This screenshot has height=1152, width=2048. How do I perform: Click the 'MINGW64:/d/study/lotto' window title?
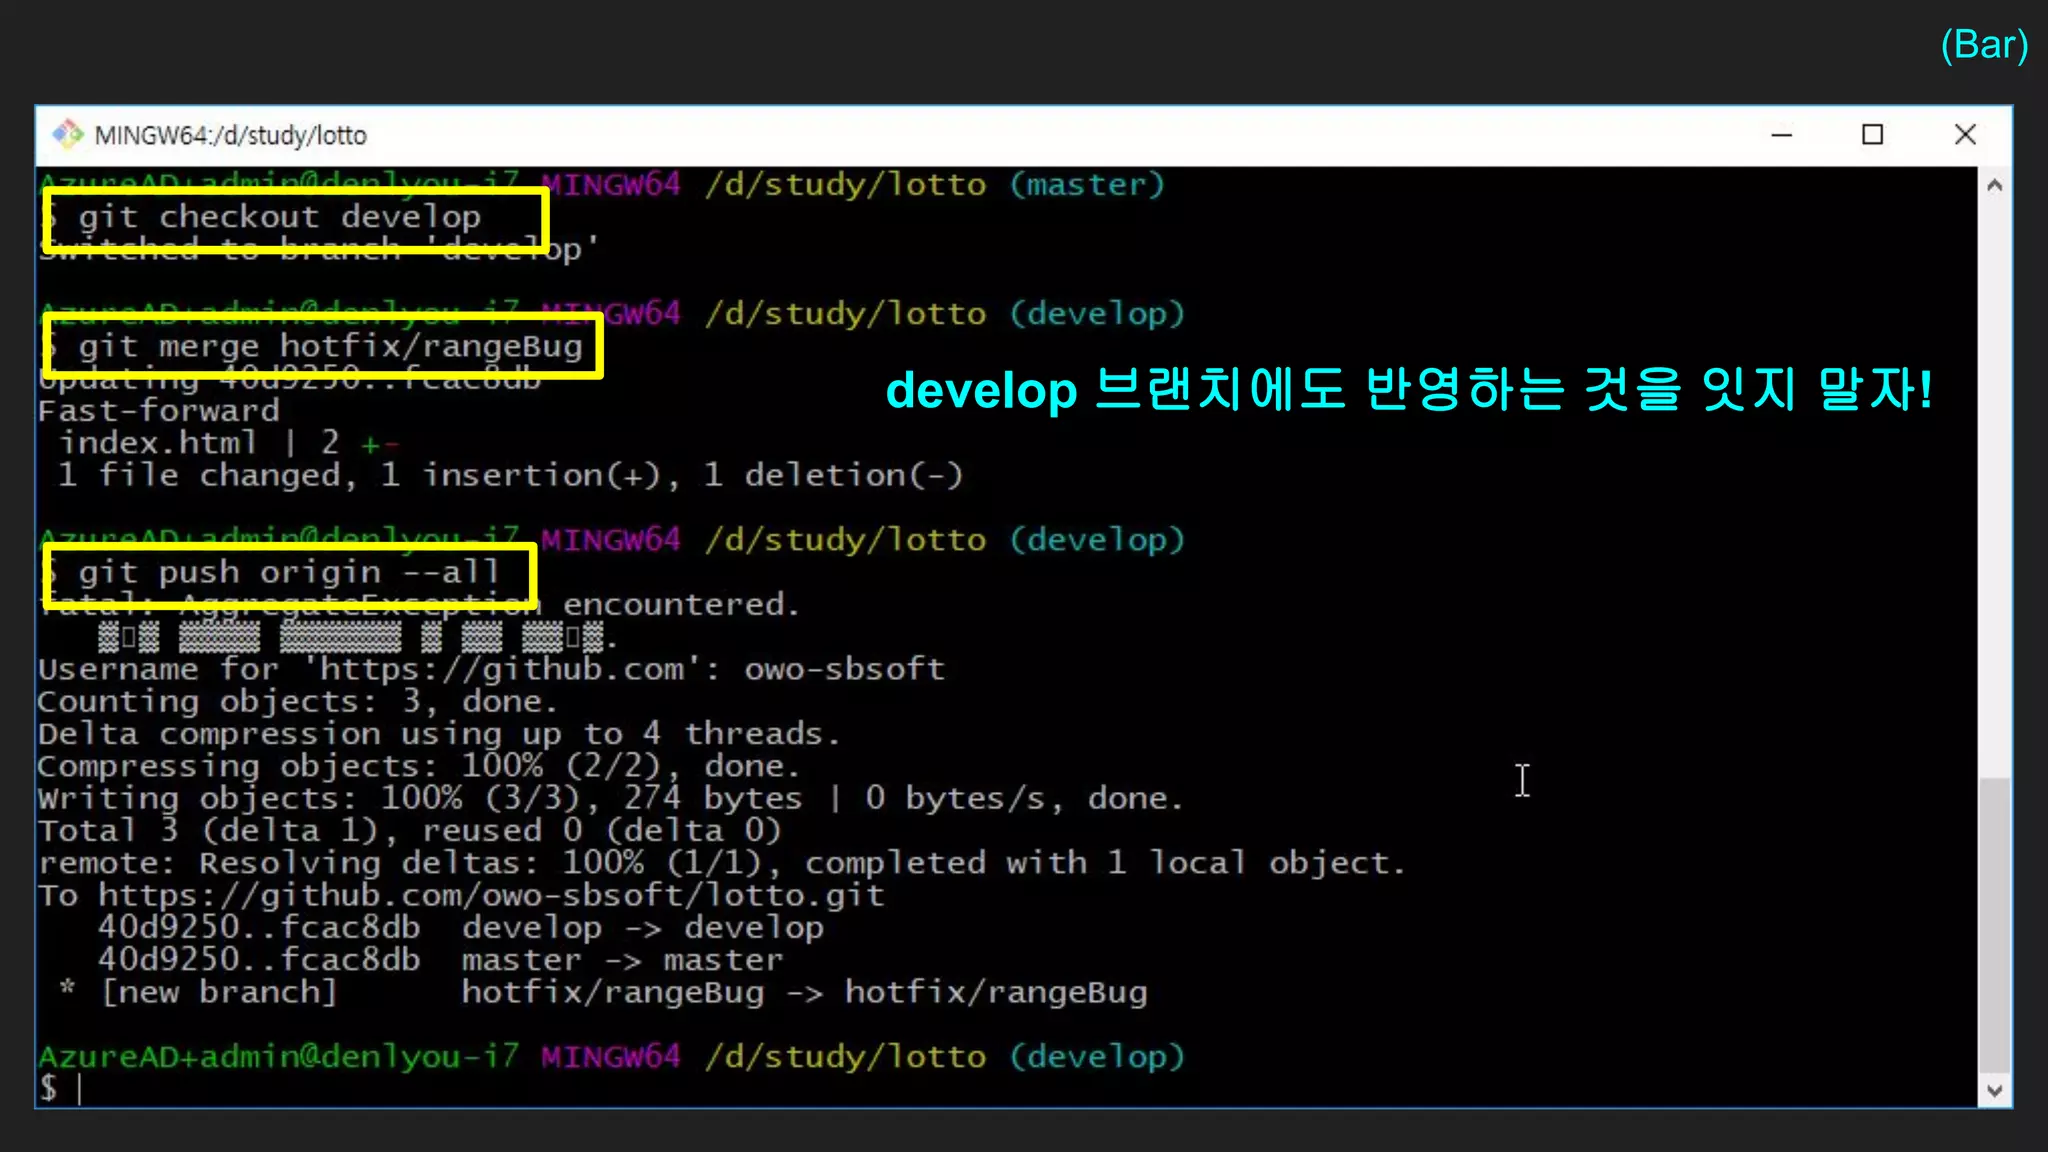pos(231,135)
